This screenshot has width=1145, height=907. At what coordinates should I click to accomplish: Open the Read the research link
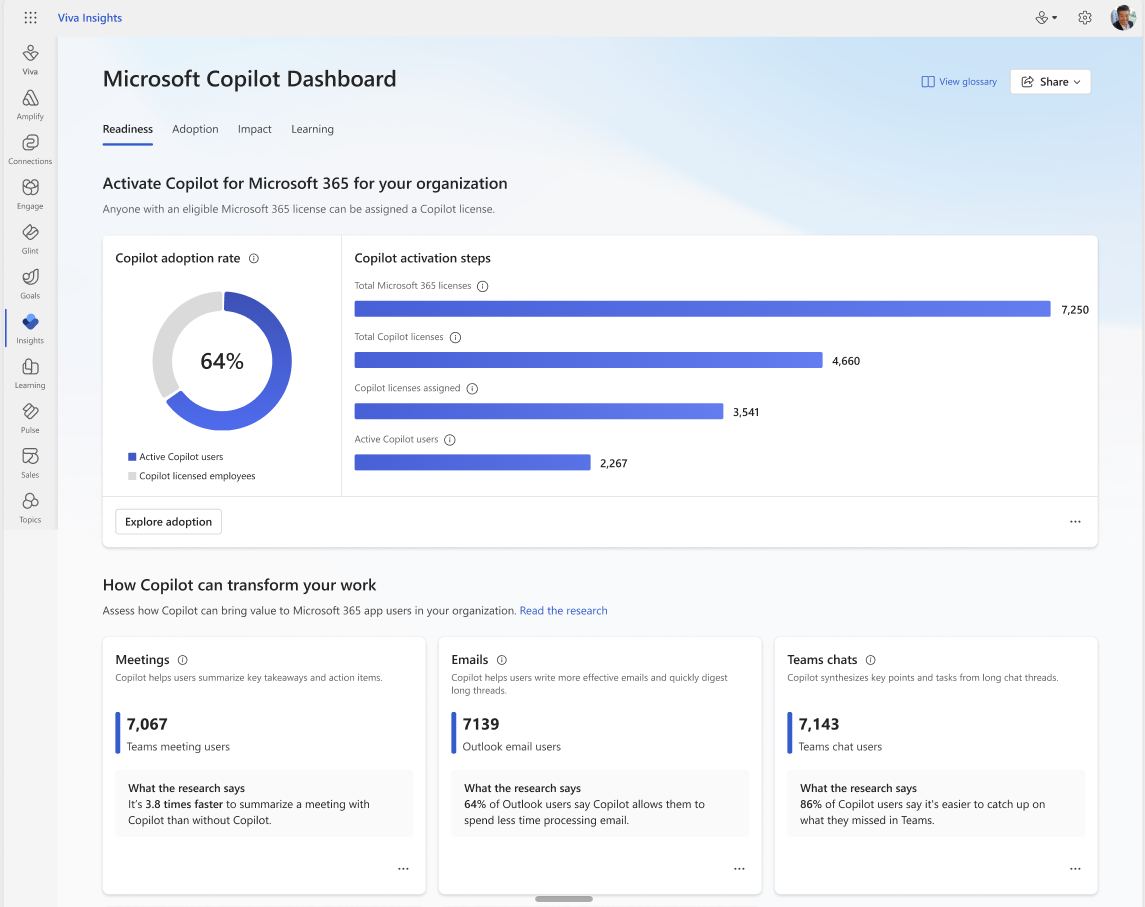pos(563,611)
